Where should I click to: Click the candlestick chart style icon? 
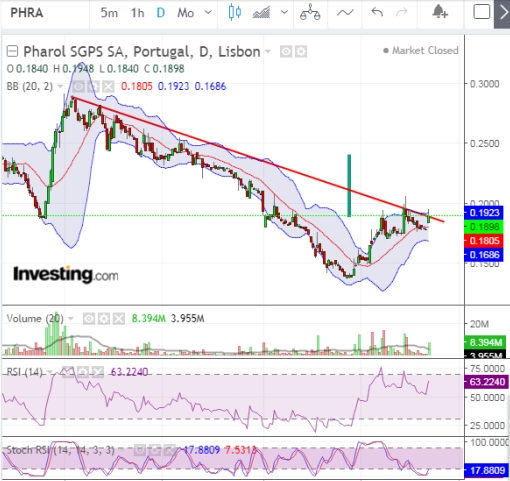click(x=235, y=13)
